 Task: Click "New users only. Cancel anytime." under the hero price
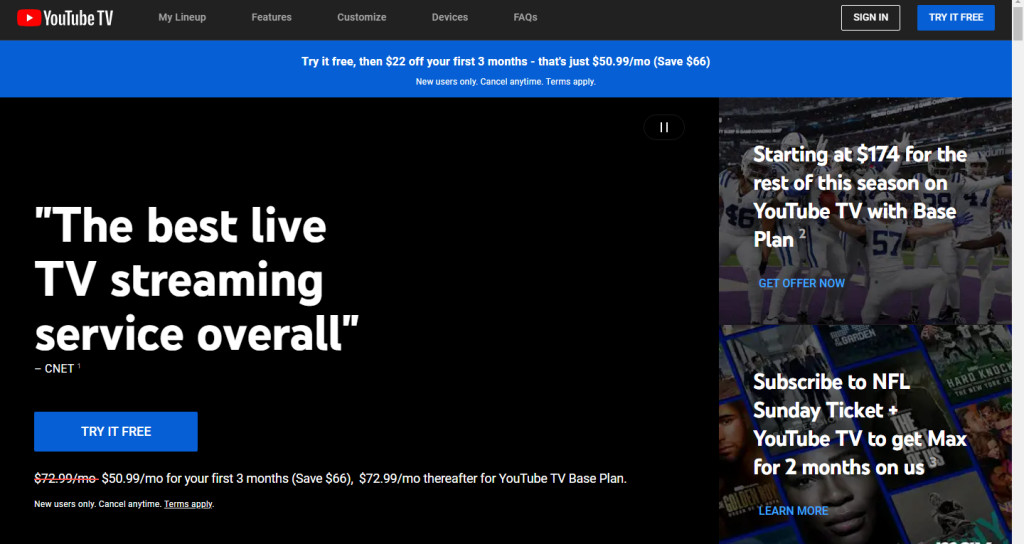[97, 504]
